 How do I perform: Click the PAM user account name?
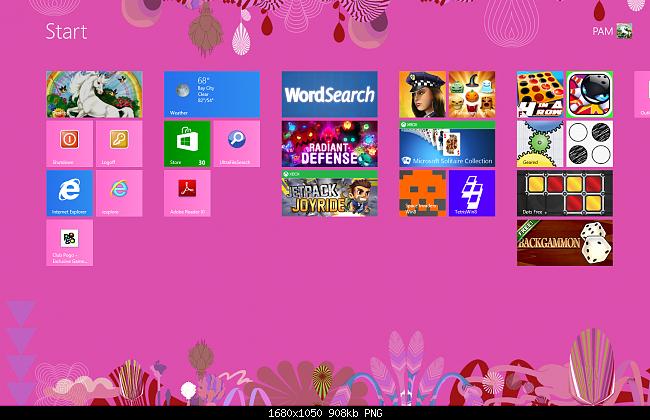pos(602,32)
